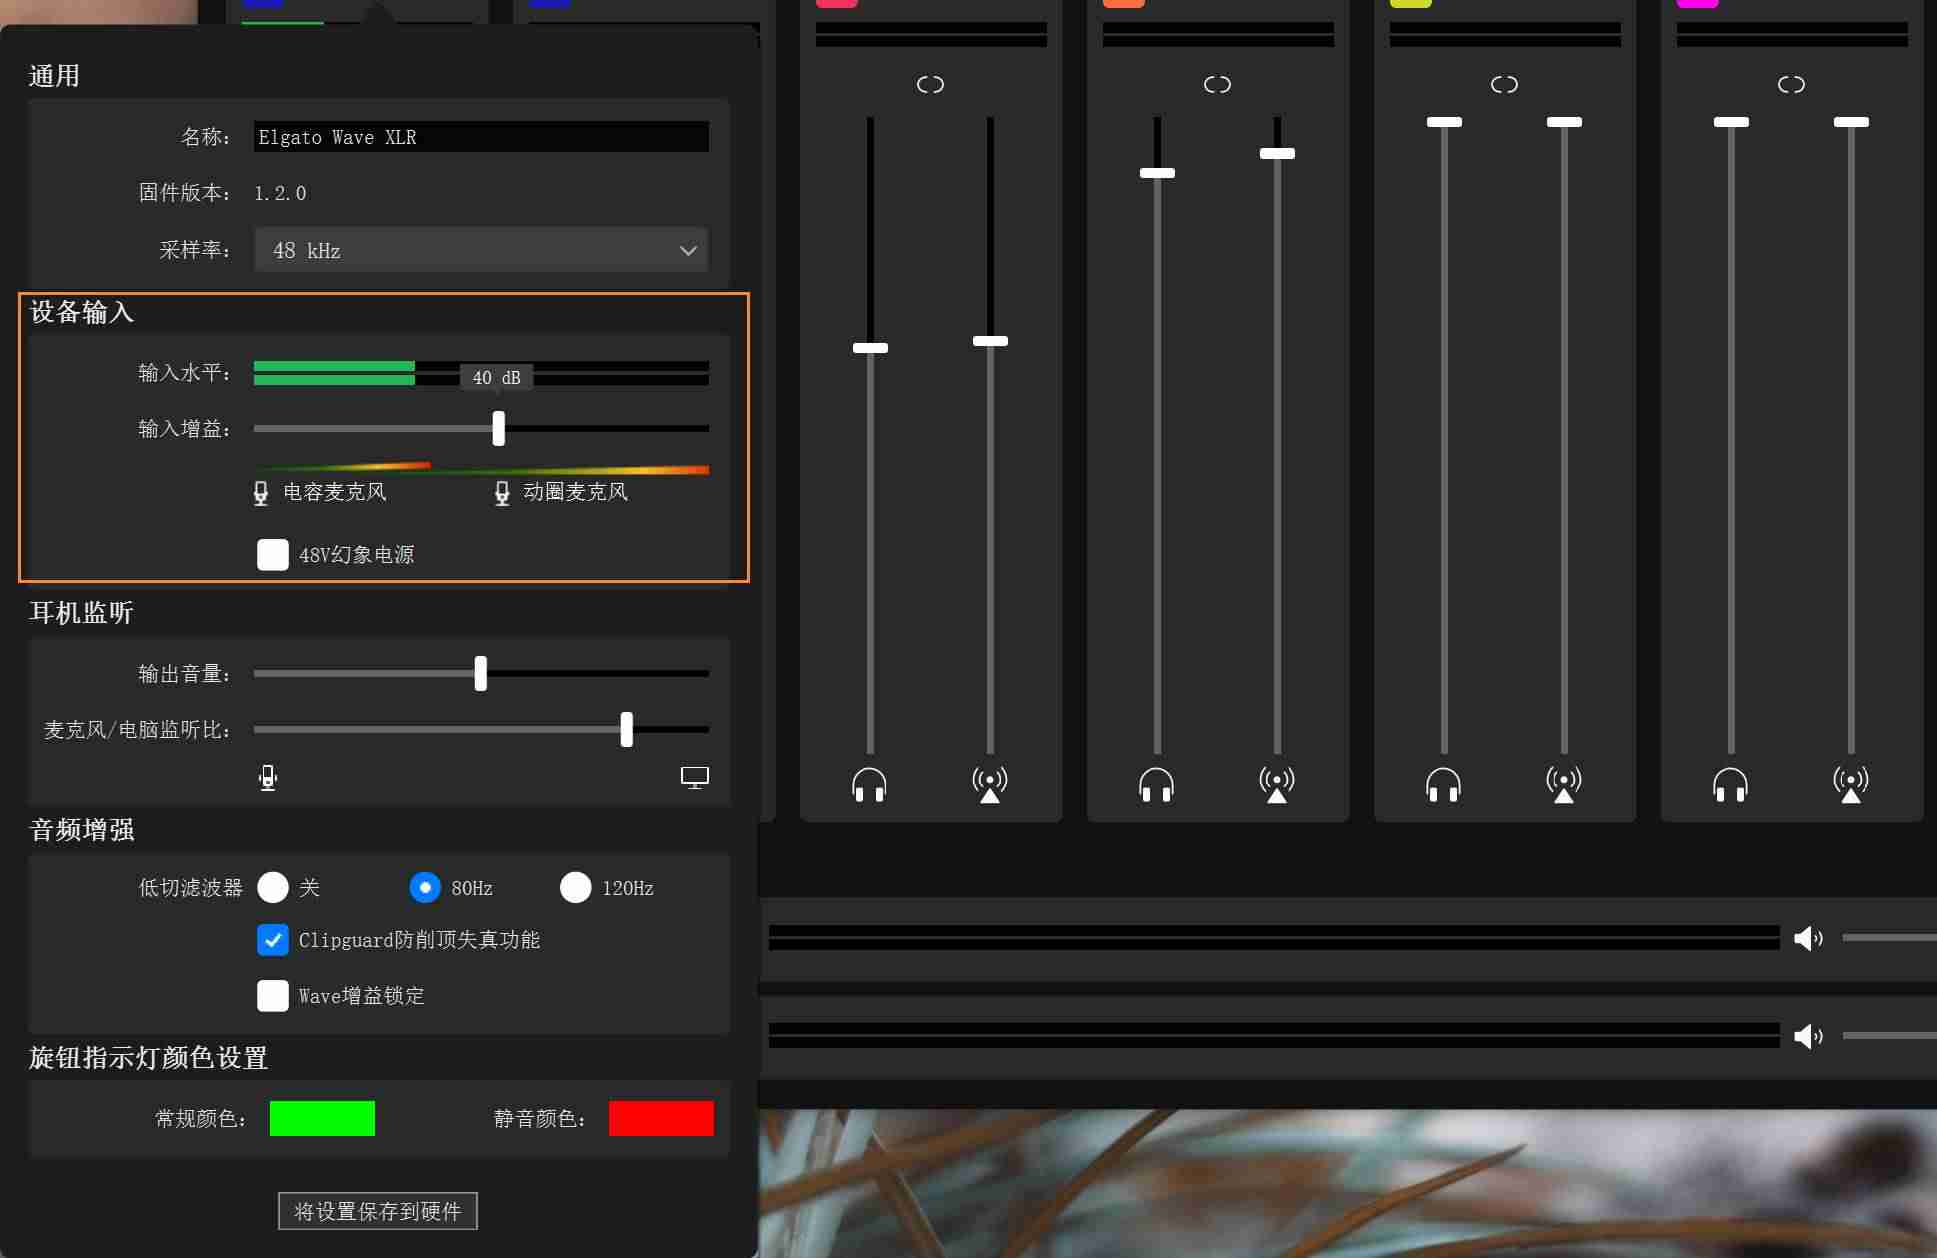1937x1258 pixels.
Task: Click the 音频增强 section heading
Action: coord(82,830)
